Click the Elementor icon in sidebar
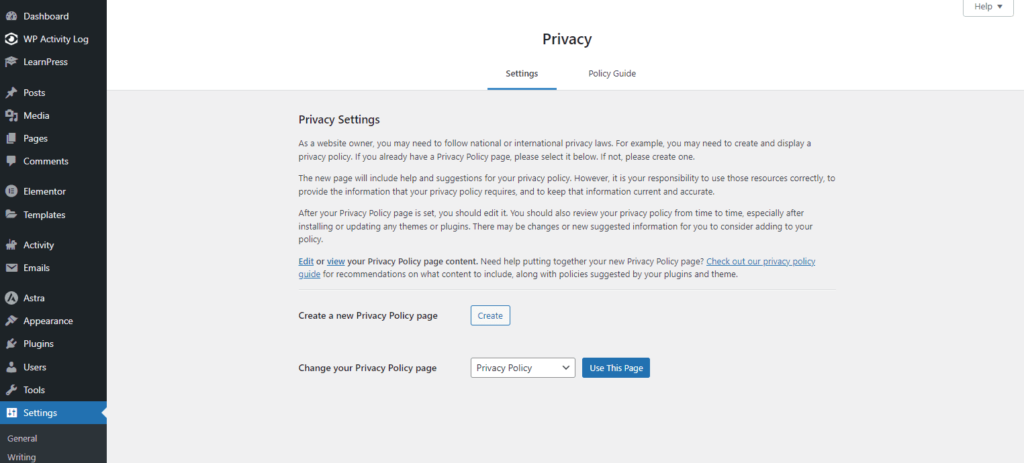The width and height of the screenshot is (1024, 463). point(11,191)
